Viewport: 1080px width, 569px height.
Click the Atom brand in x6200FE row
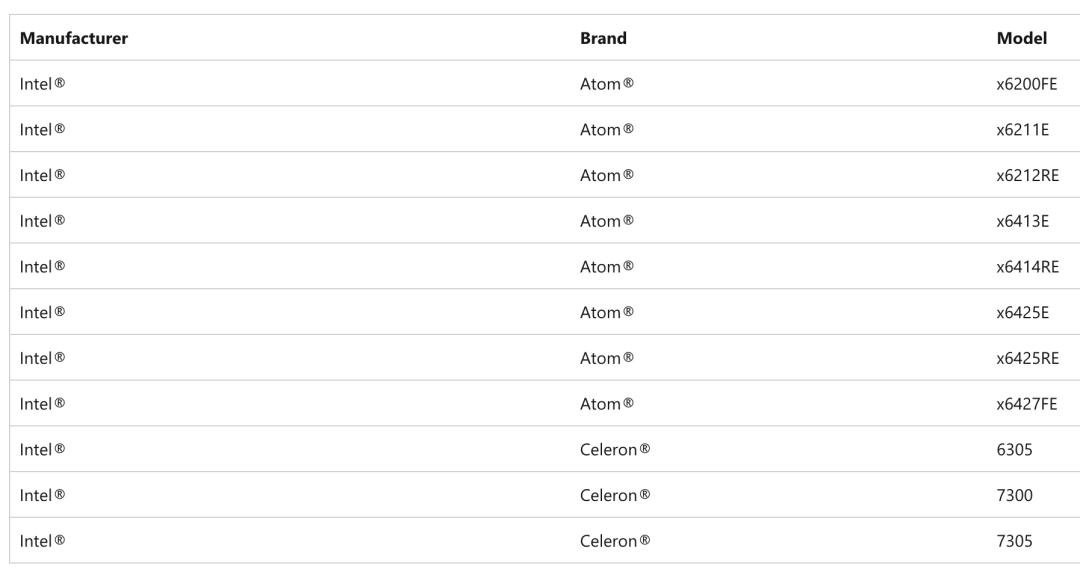click(607, 84)
